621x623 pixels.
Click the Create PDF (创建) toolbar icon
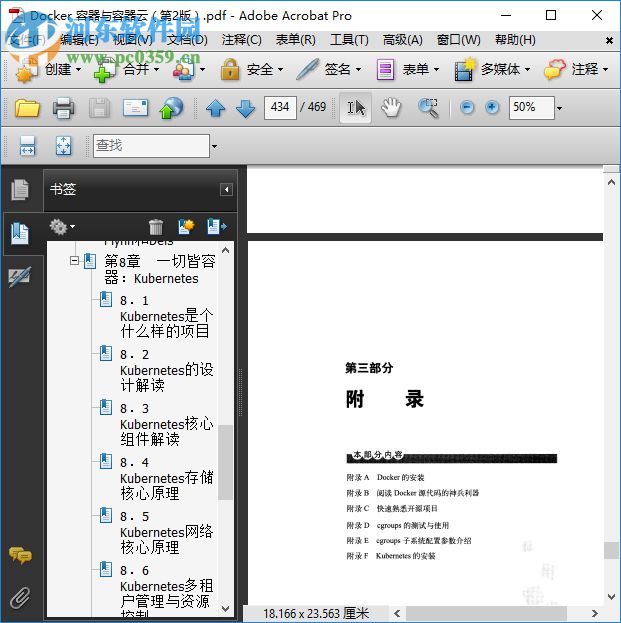tap(26, 70)
